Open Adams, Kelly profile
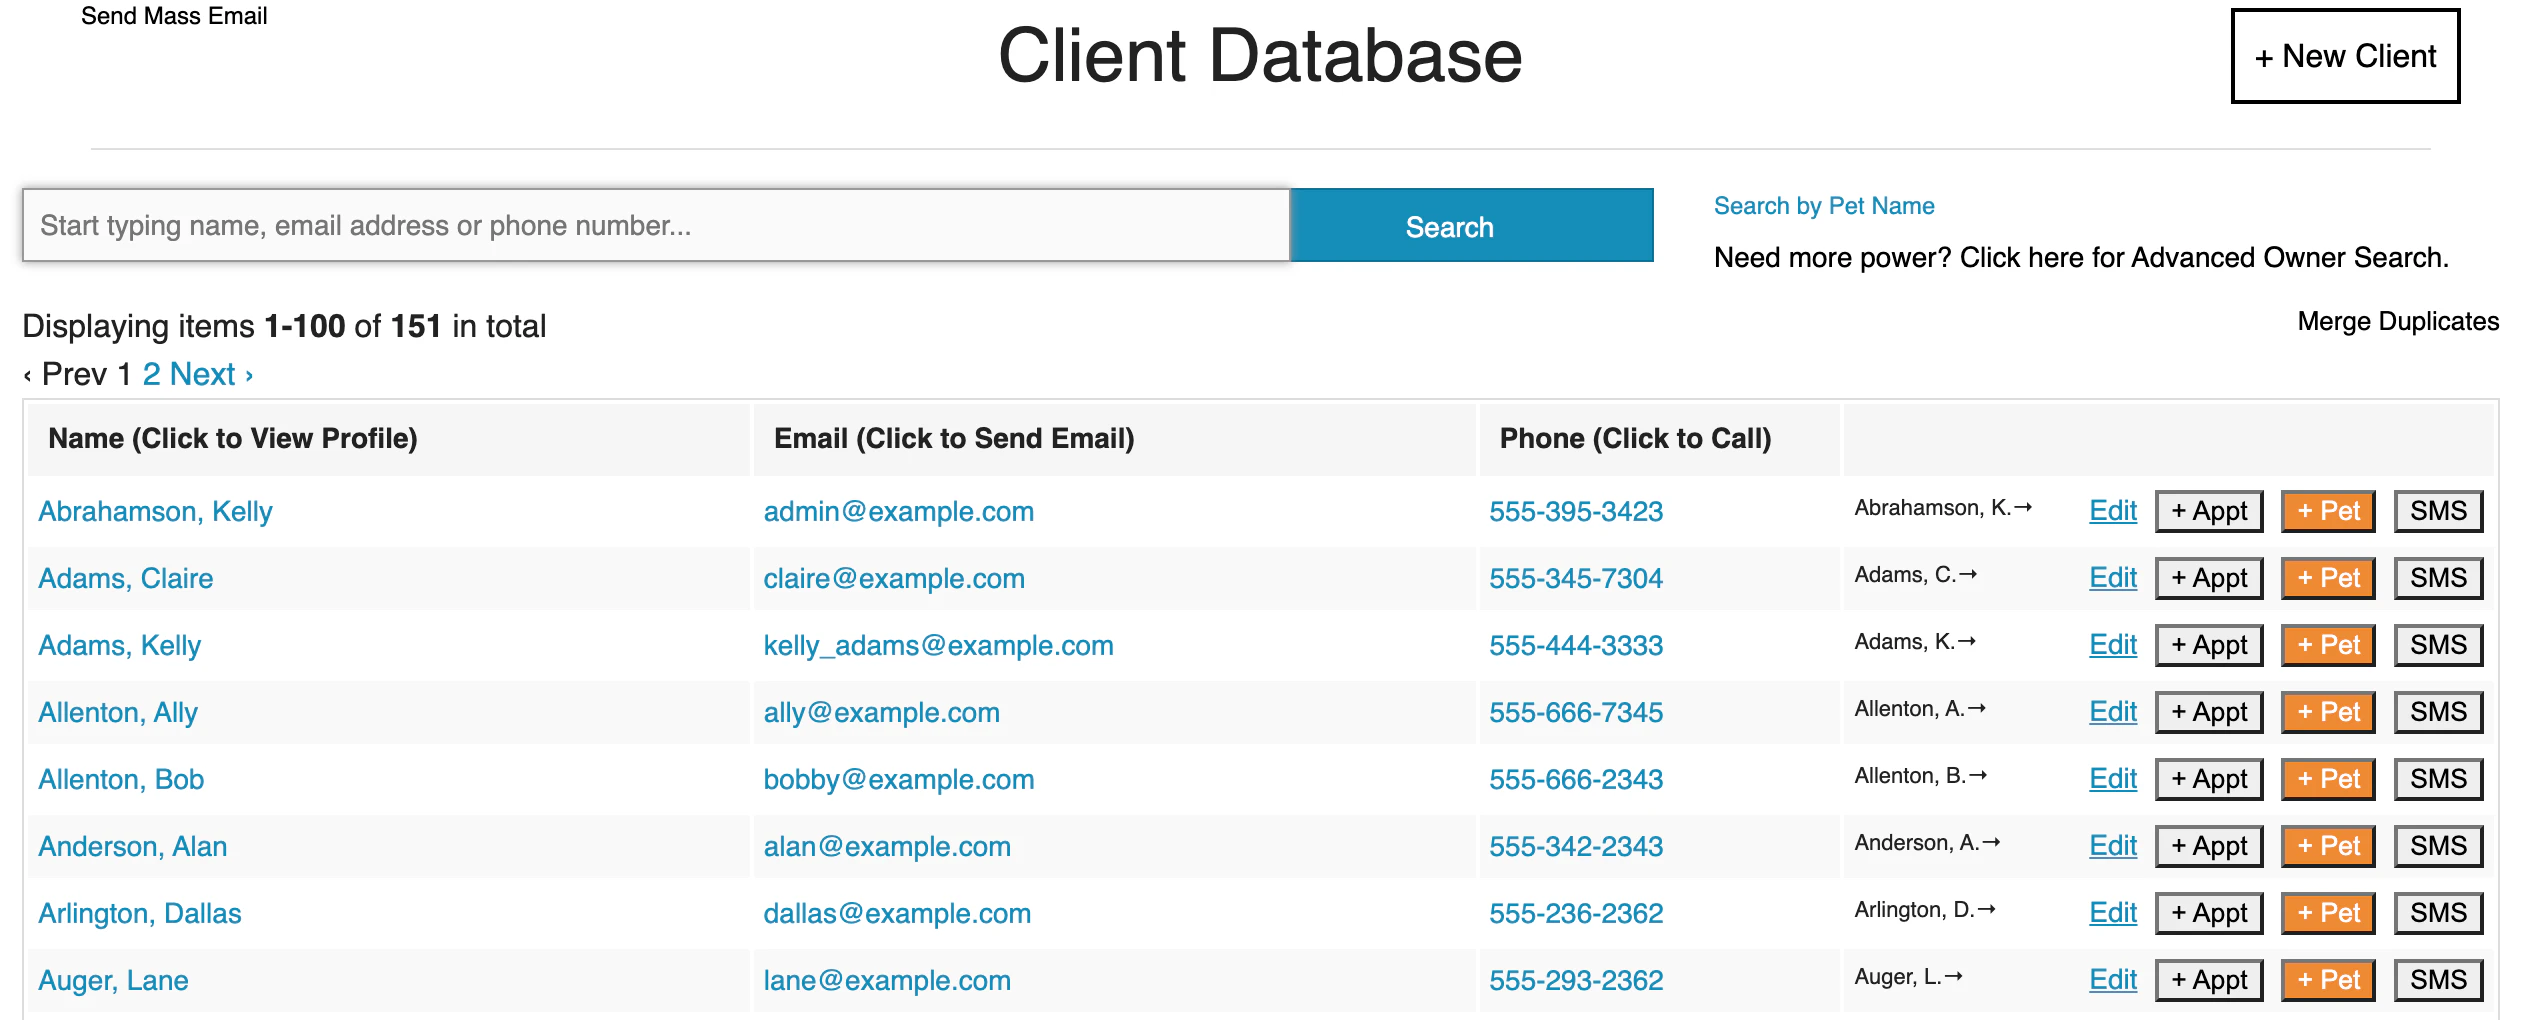 [x=120, y=645]
